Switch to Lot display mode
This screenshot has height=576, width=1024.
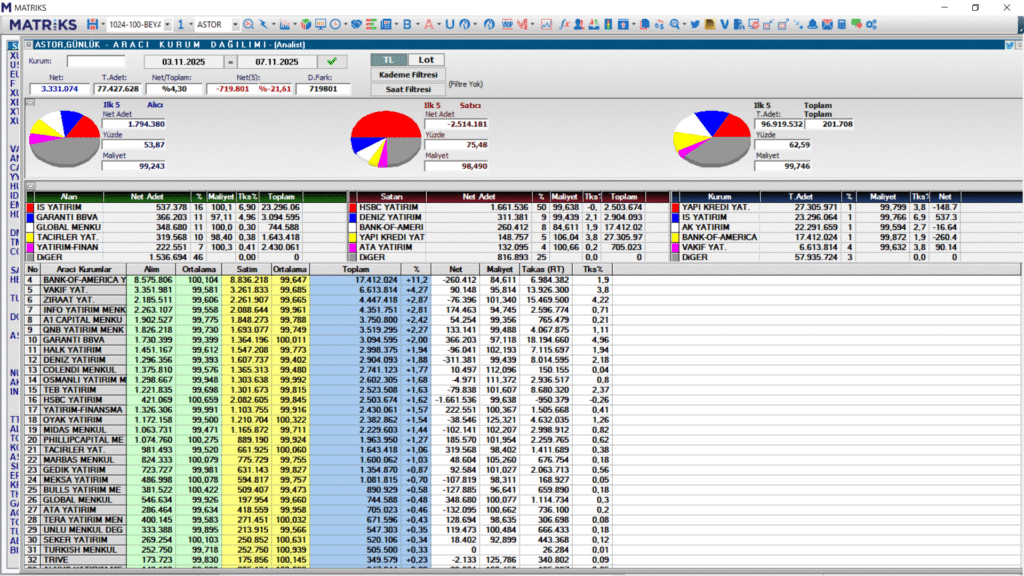coord(426,60)
